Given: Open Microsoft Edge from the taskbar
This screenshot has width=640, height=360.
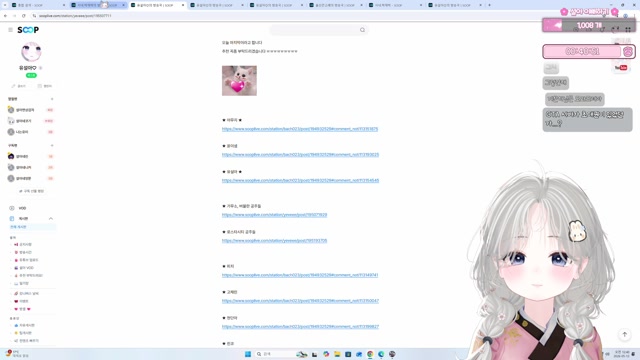Looking at the screenshot, I should (x=381, y=354).
